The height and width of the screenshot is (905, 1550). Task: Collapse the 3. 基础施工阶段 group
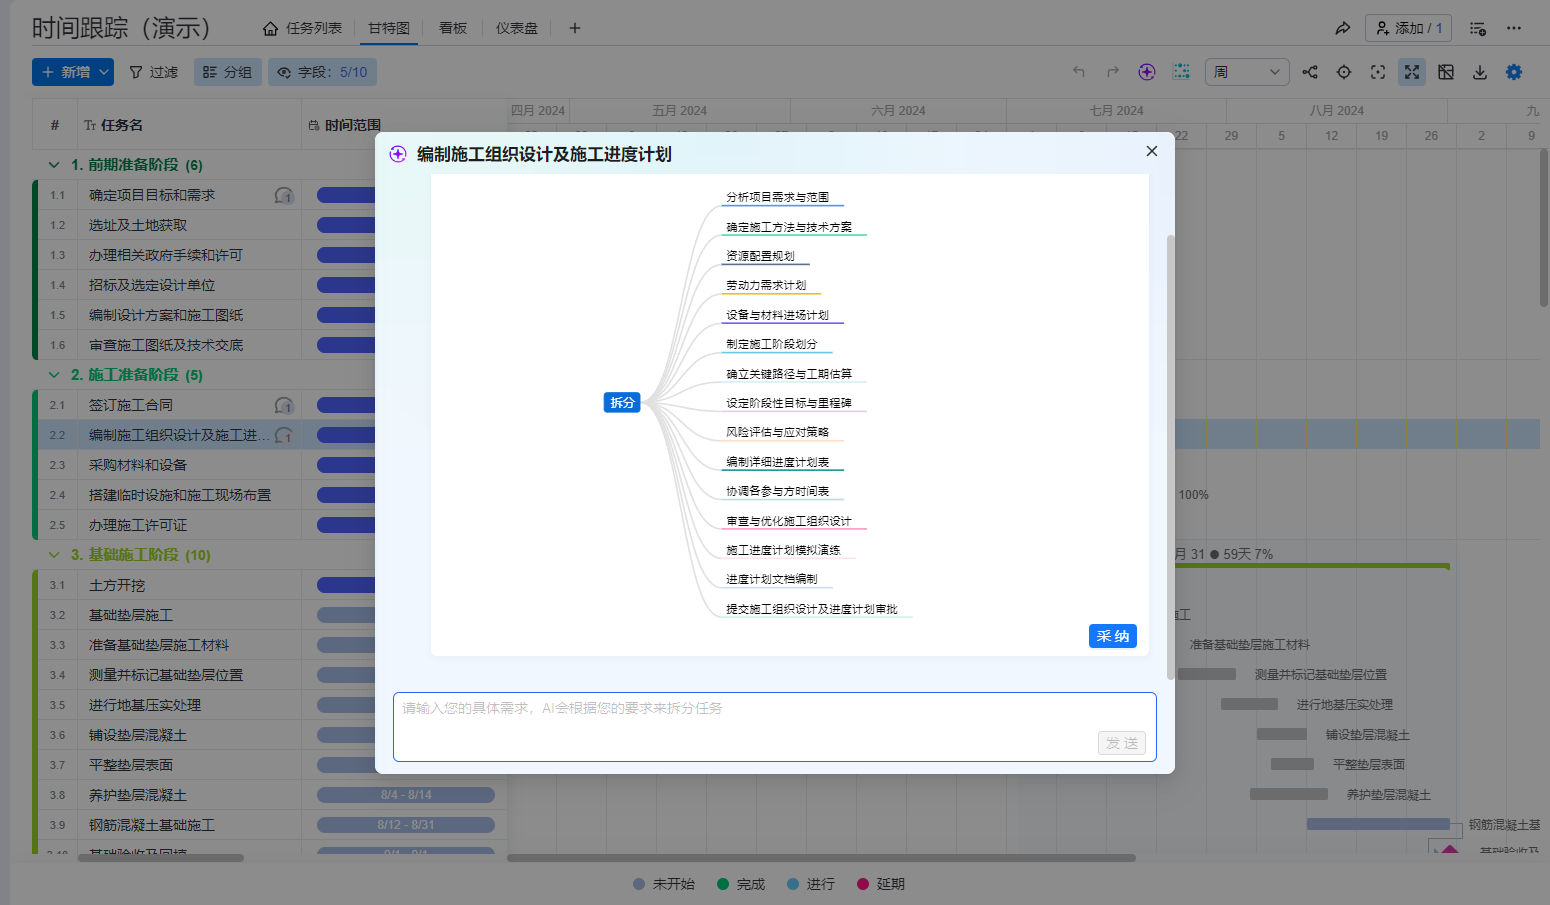coord(54,555)
